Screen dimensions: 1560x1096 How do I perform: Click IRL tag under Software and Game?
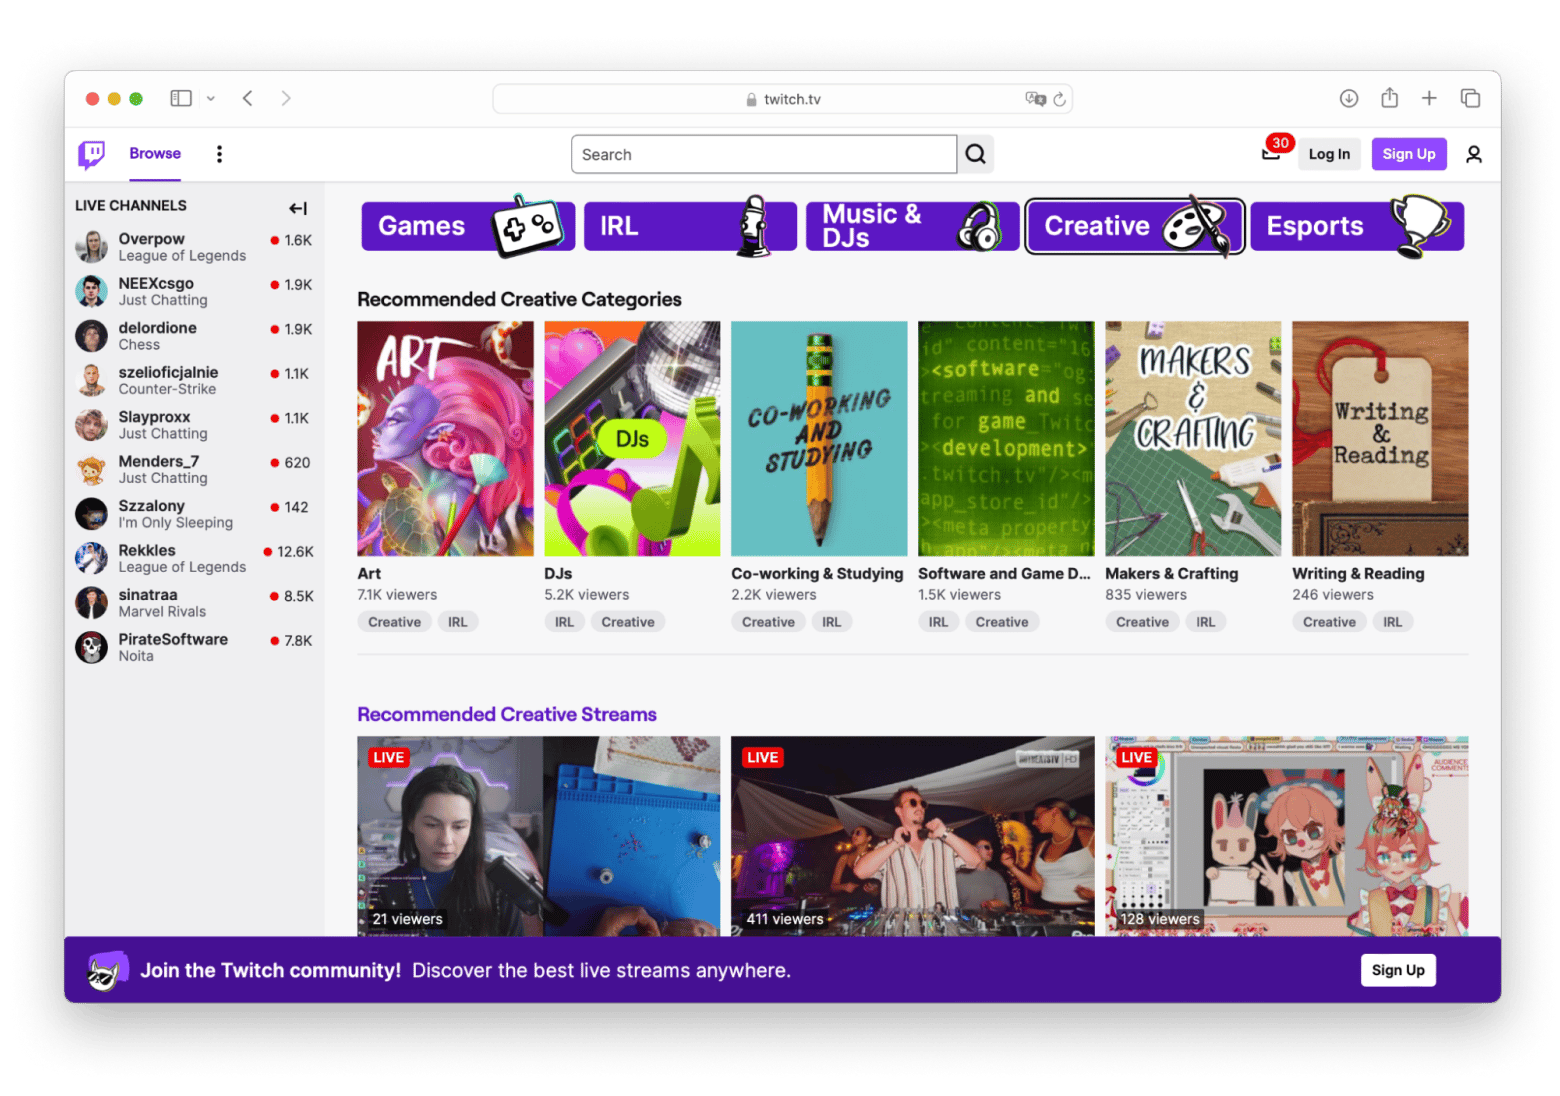point(938,622)
